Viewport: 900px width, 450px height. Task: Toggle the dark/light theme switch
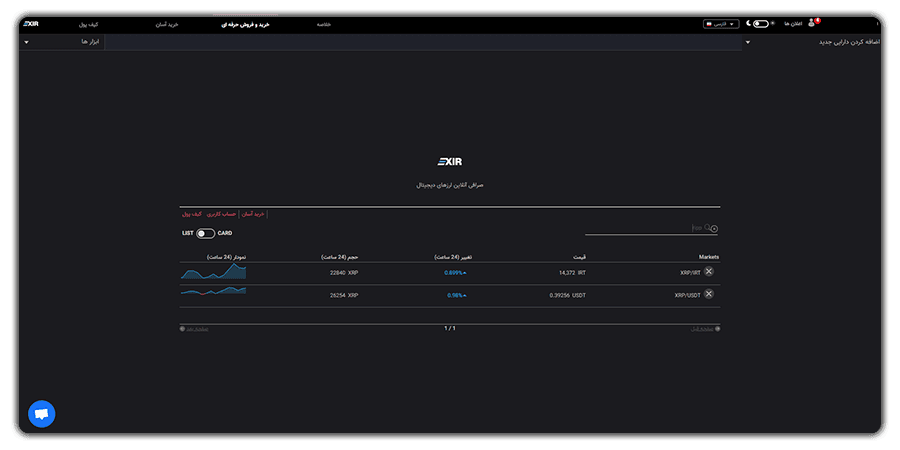point(761,24)
